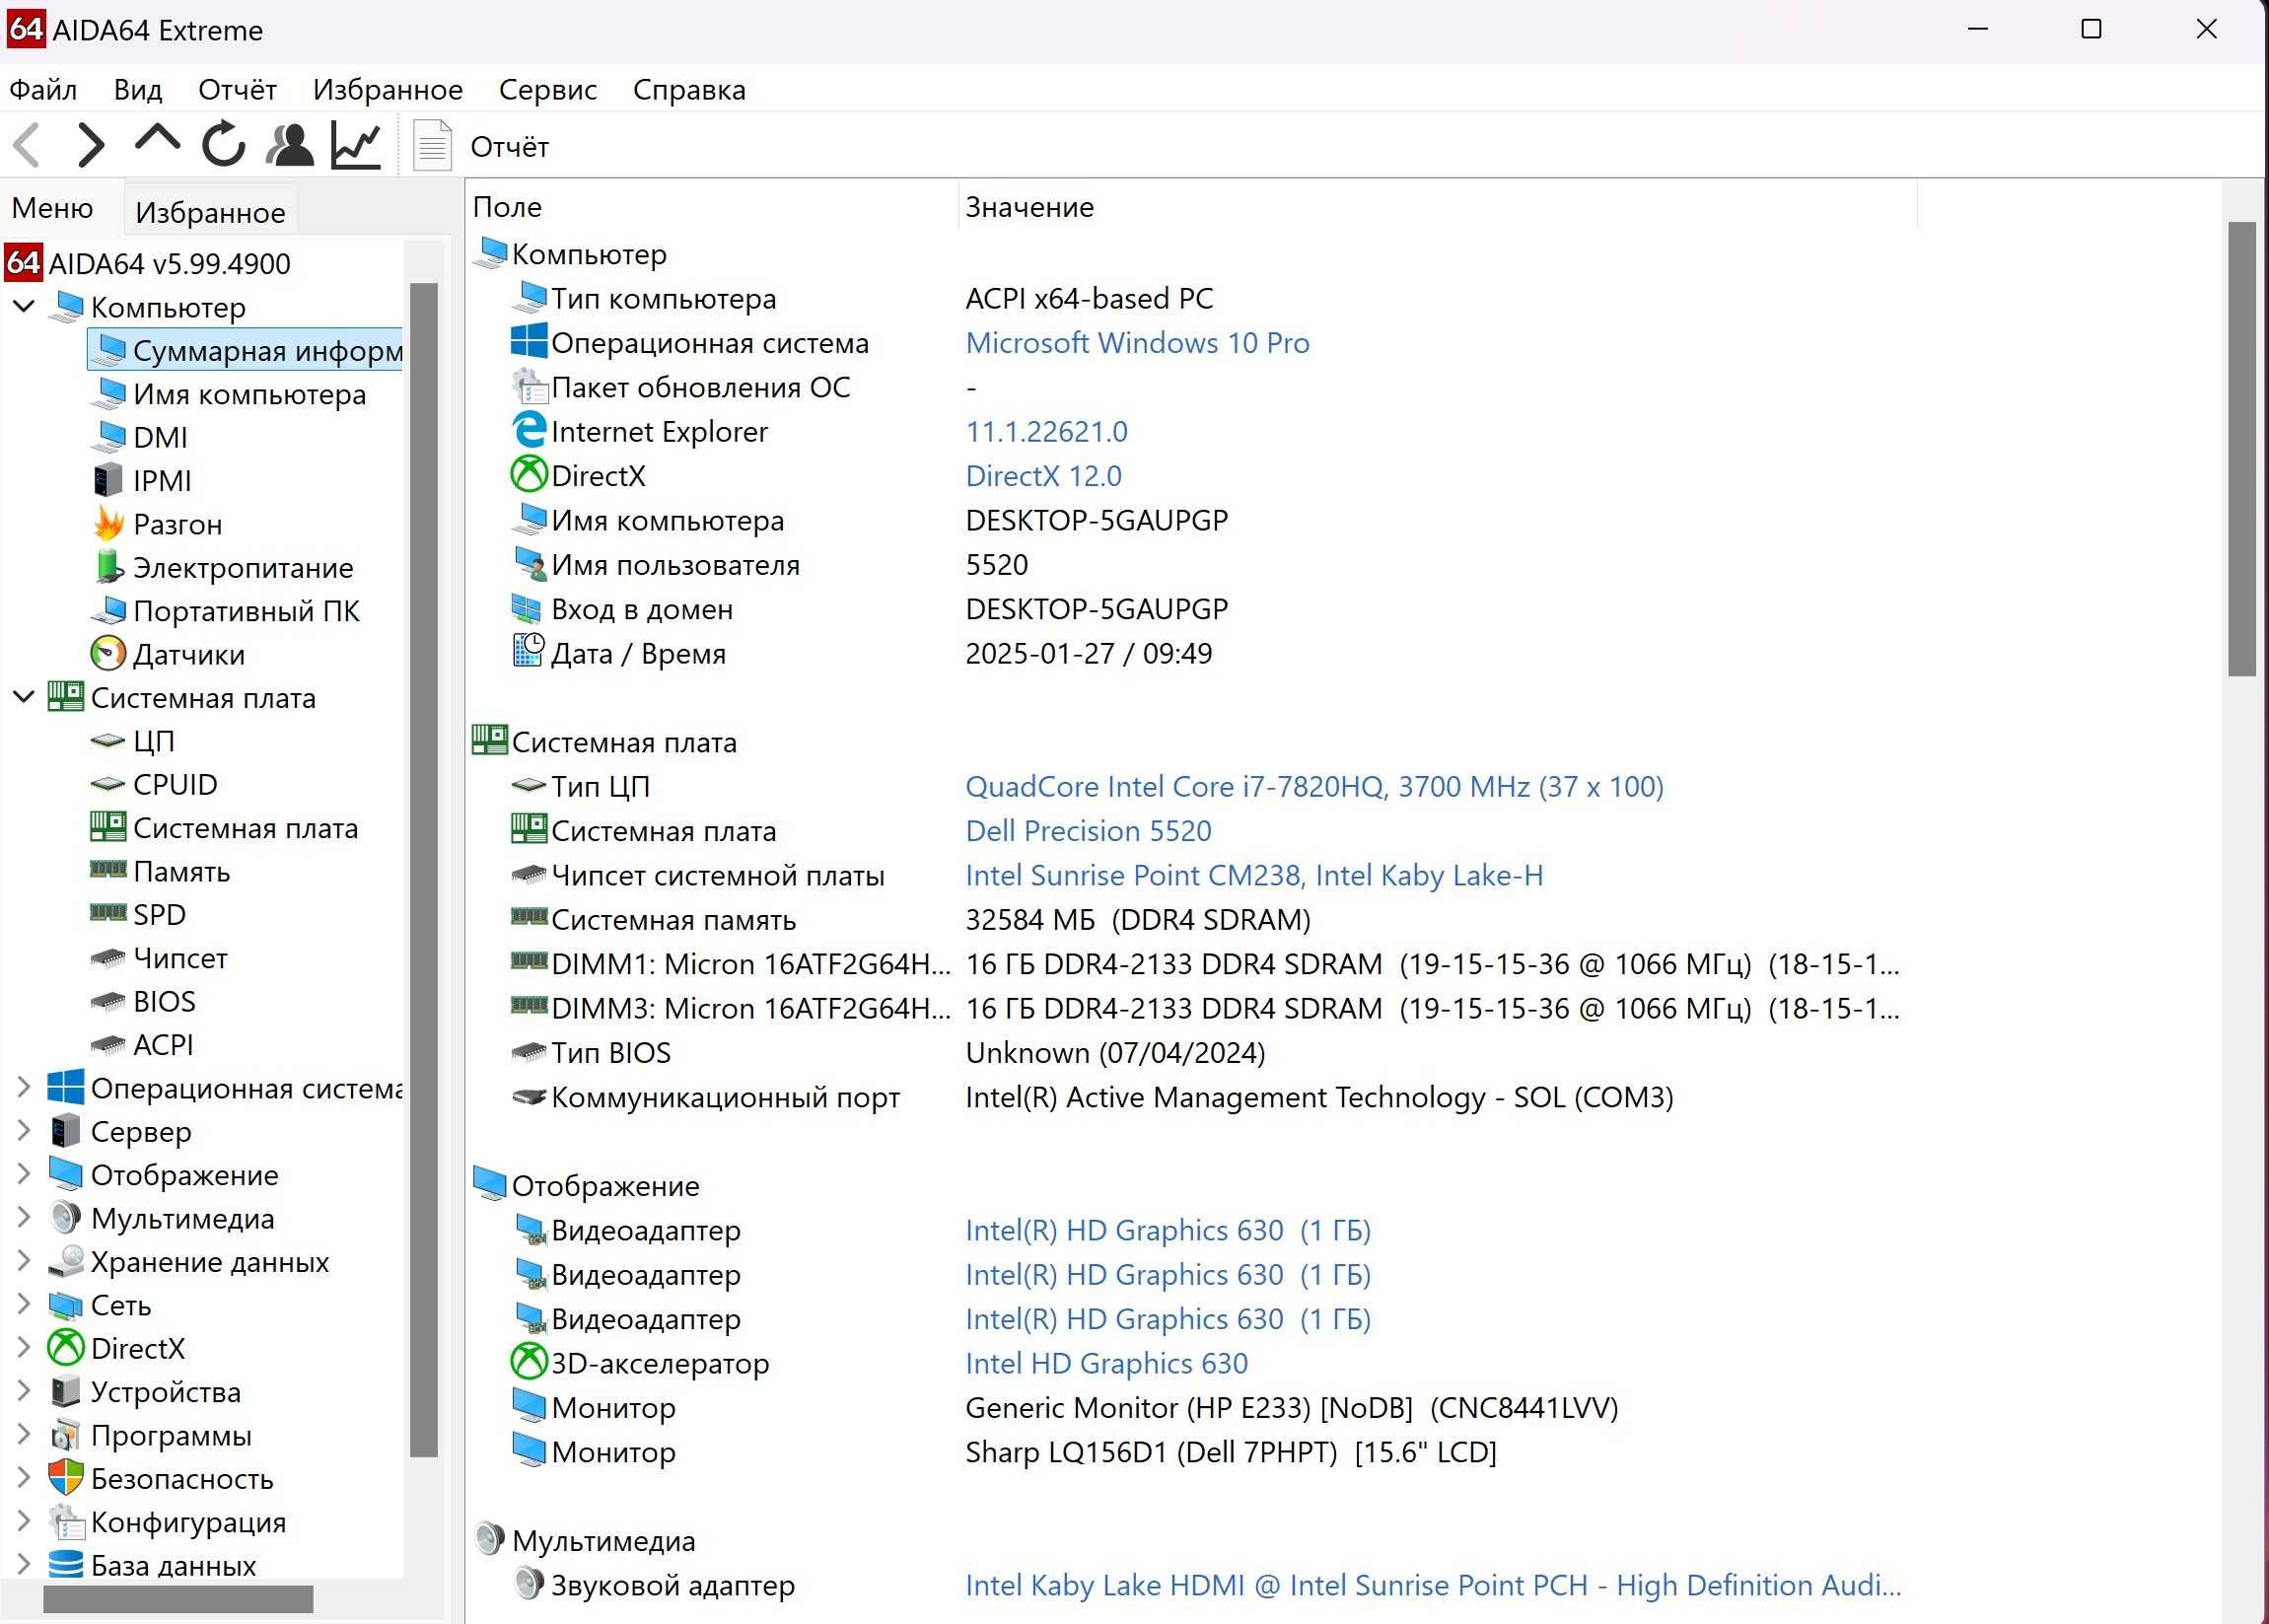This screenshot has height=1624, width=2269.
Task: Go up one level using the up arrow icon
Action: click(157, 140)
